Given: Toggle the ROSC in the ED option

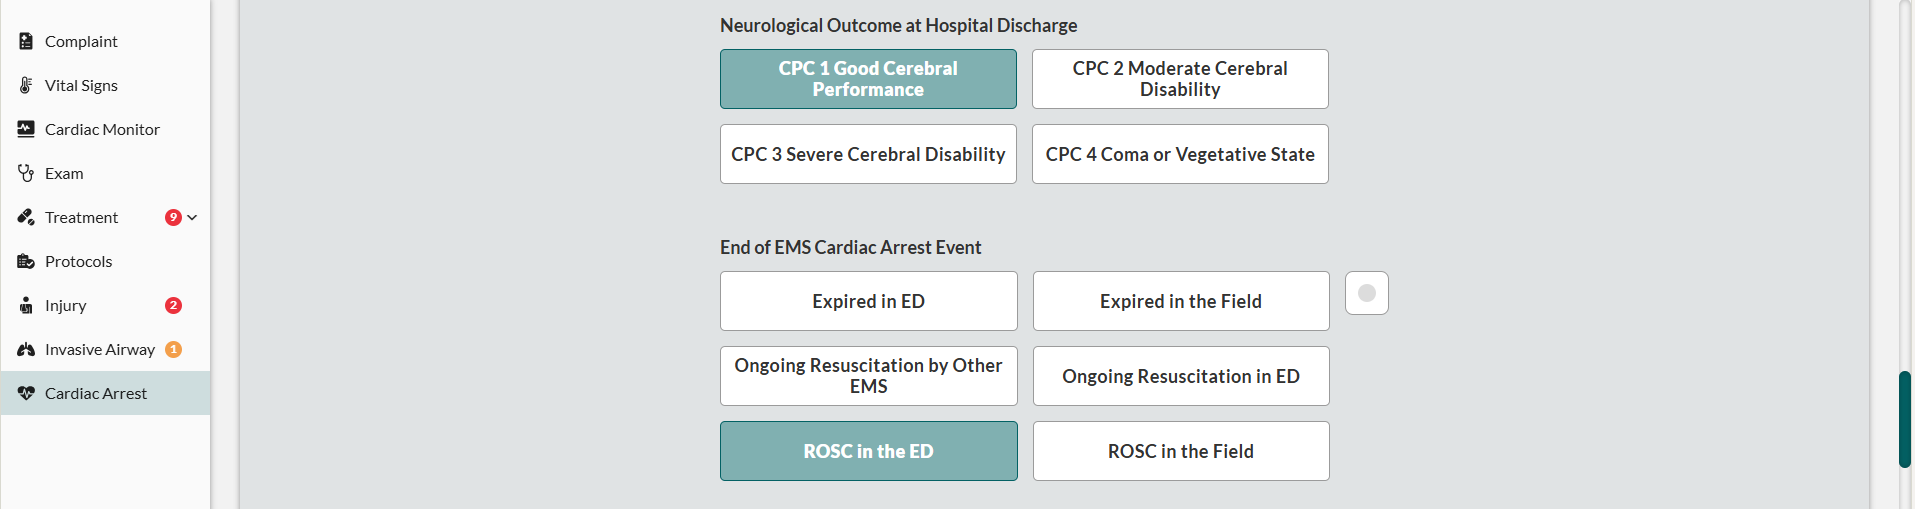Looking at the screenshot, I should pos(868,451).
